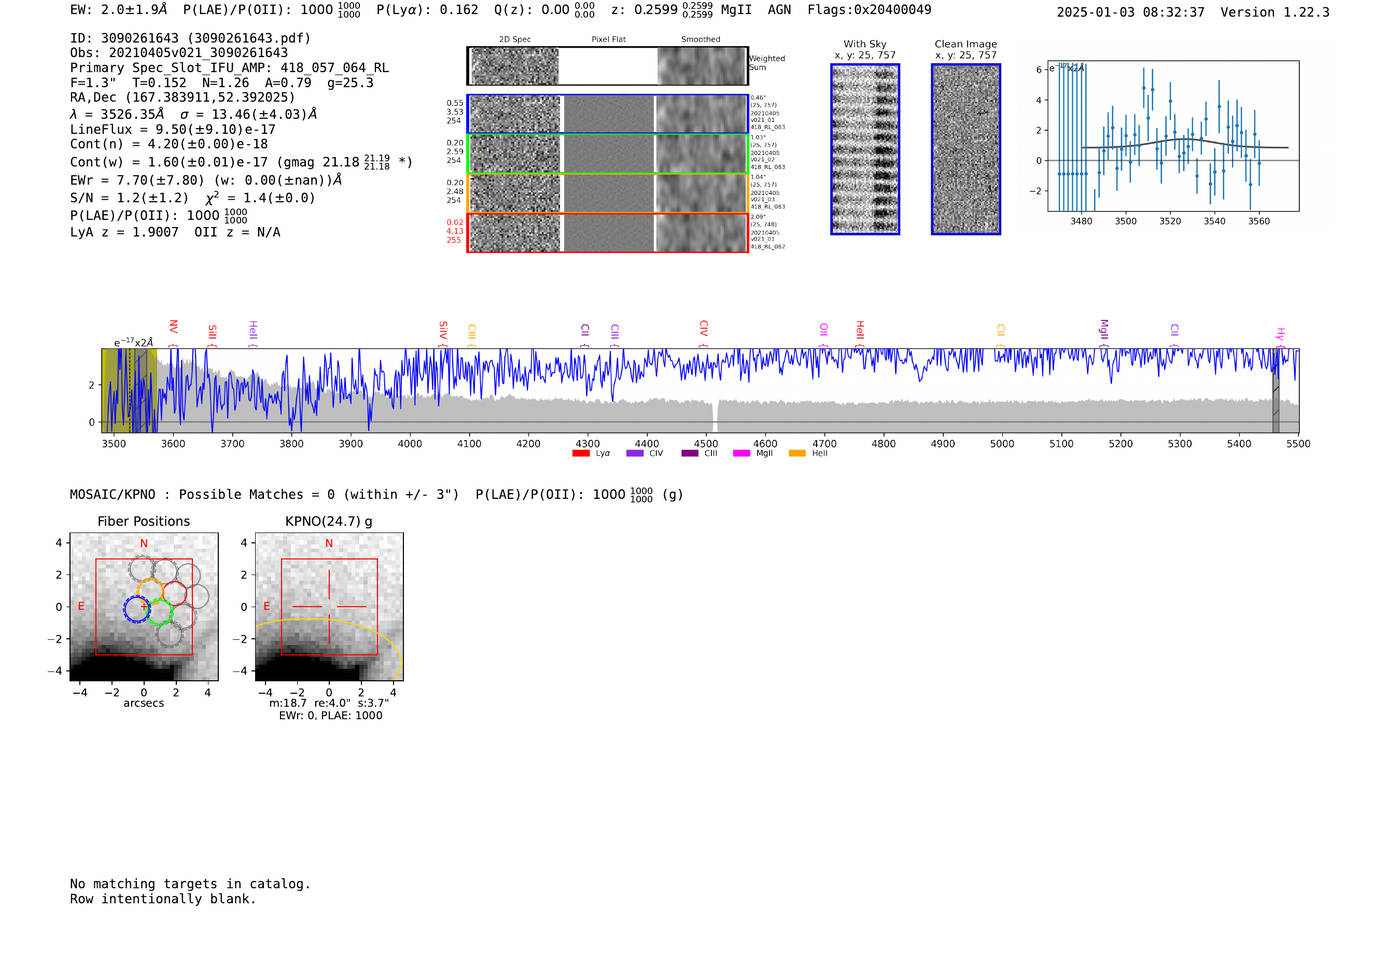Click the dark purple CIII legend swatch
1400x953 pixels.
[x=689, y=453]
